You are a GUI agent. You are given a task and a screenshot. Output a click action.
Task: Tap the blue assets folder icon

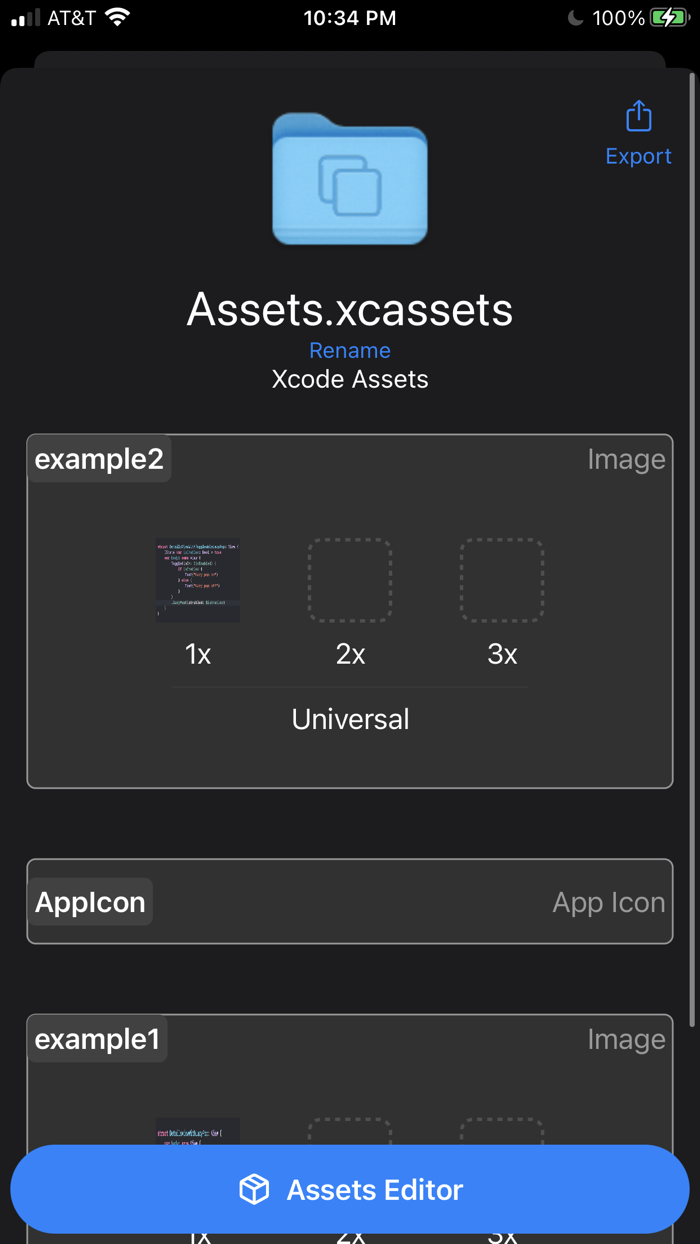[350, 180]
